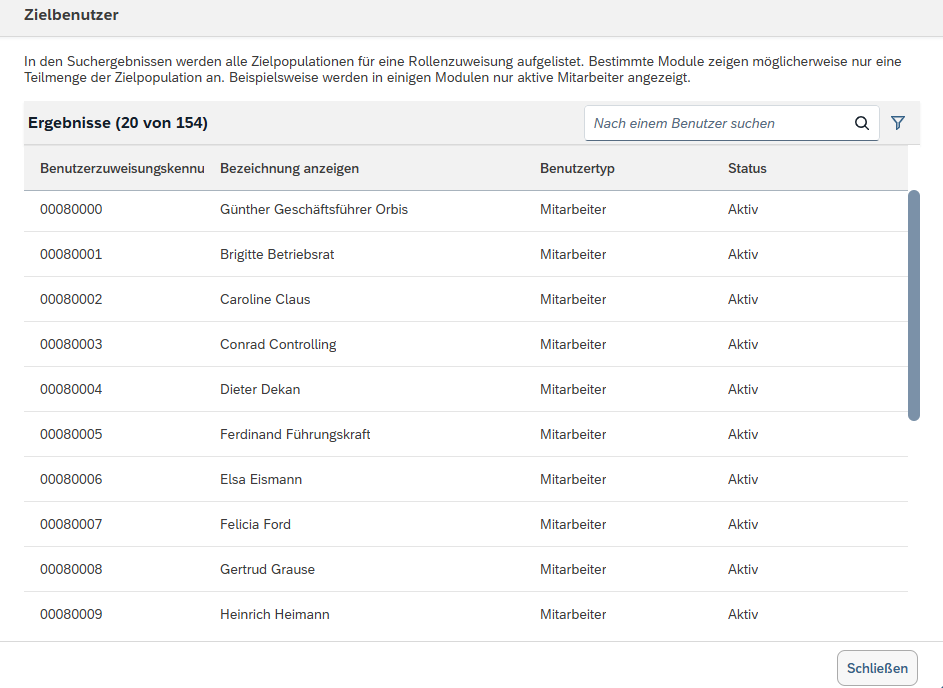This screenshot has width=943, height=688.
Task: Click the vertical scrollbar of results table
Action: pos(913,305)
